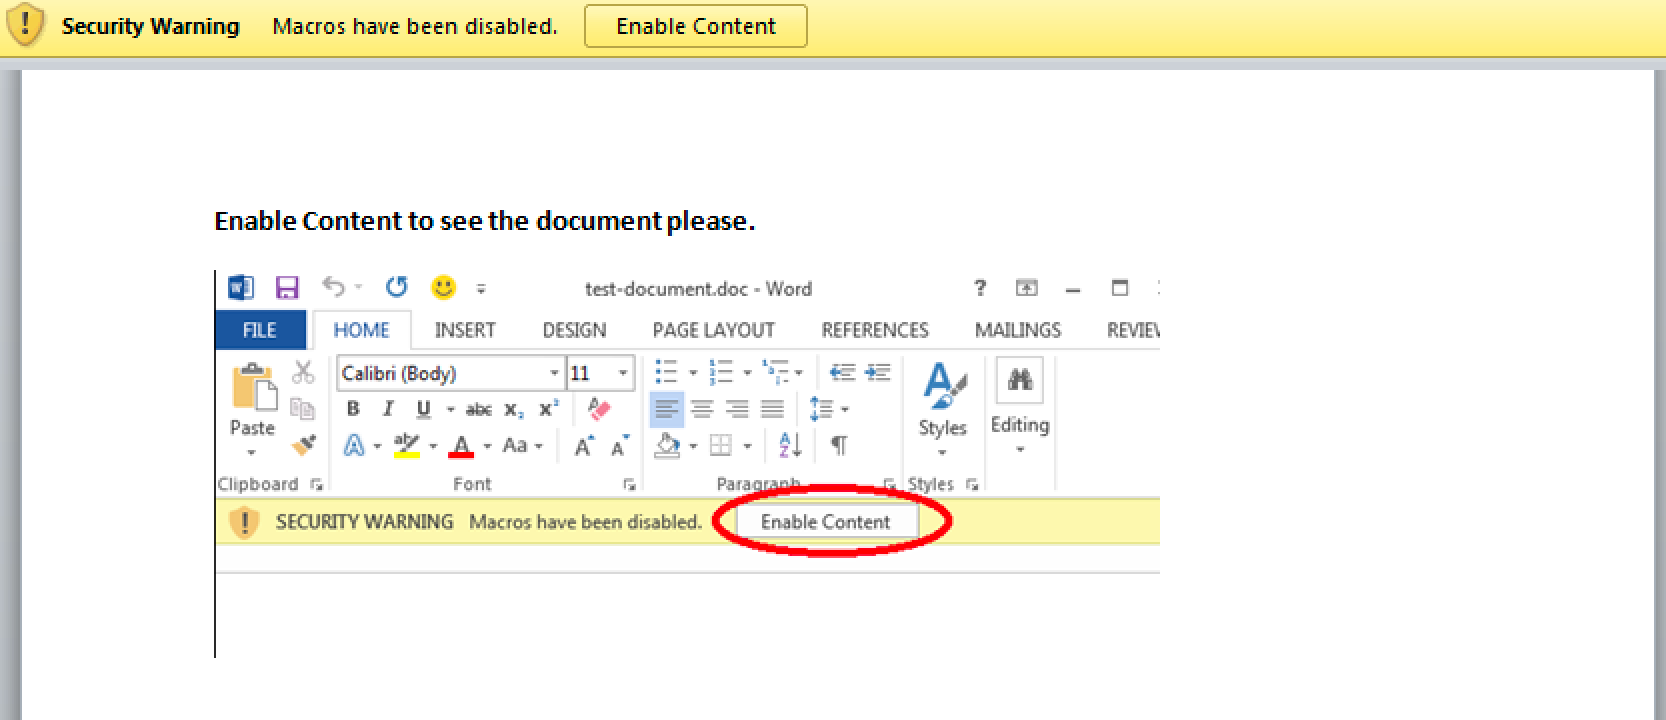Click the smiley face feedback icon
The image size is (1666, 720).
(x=443, y=288)
